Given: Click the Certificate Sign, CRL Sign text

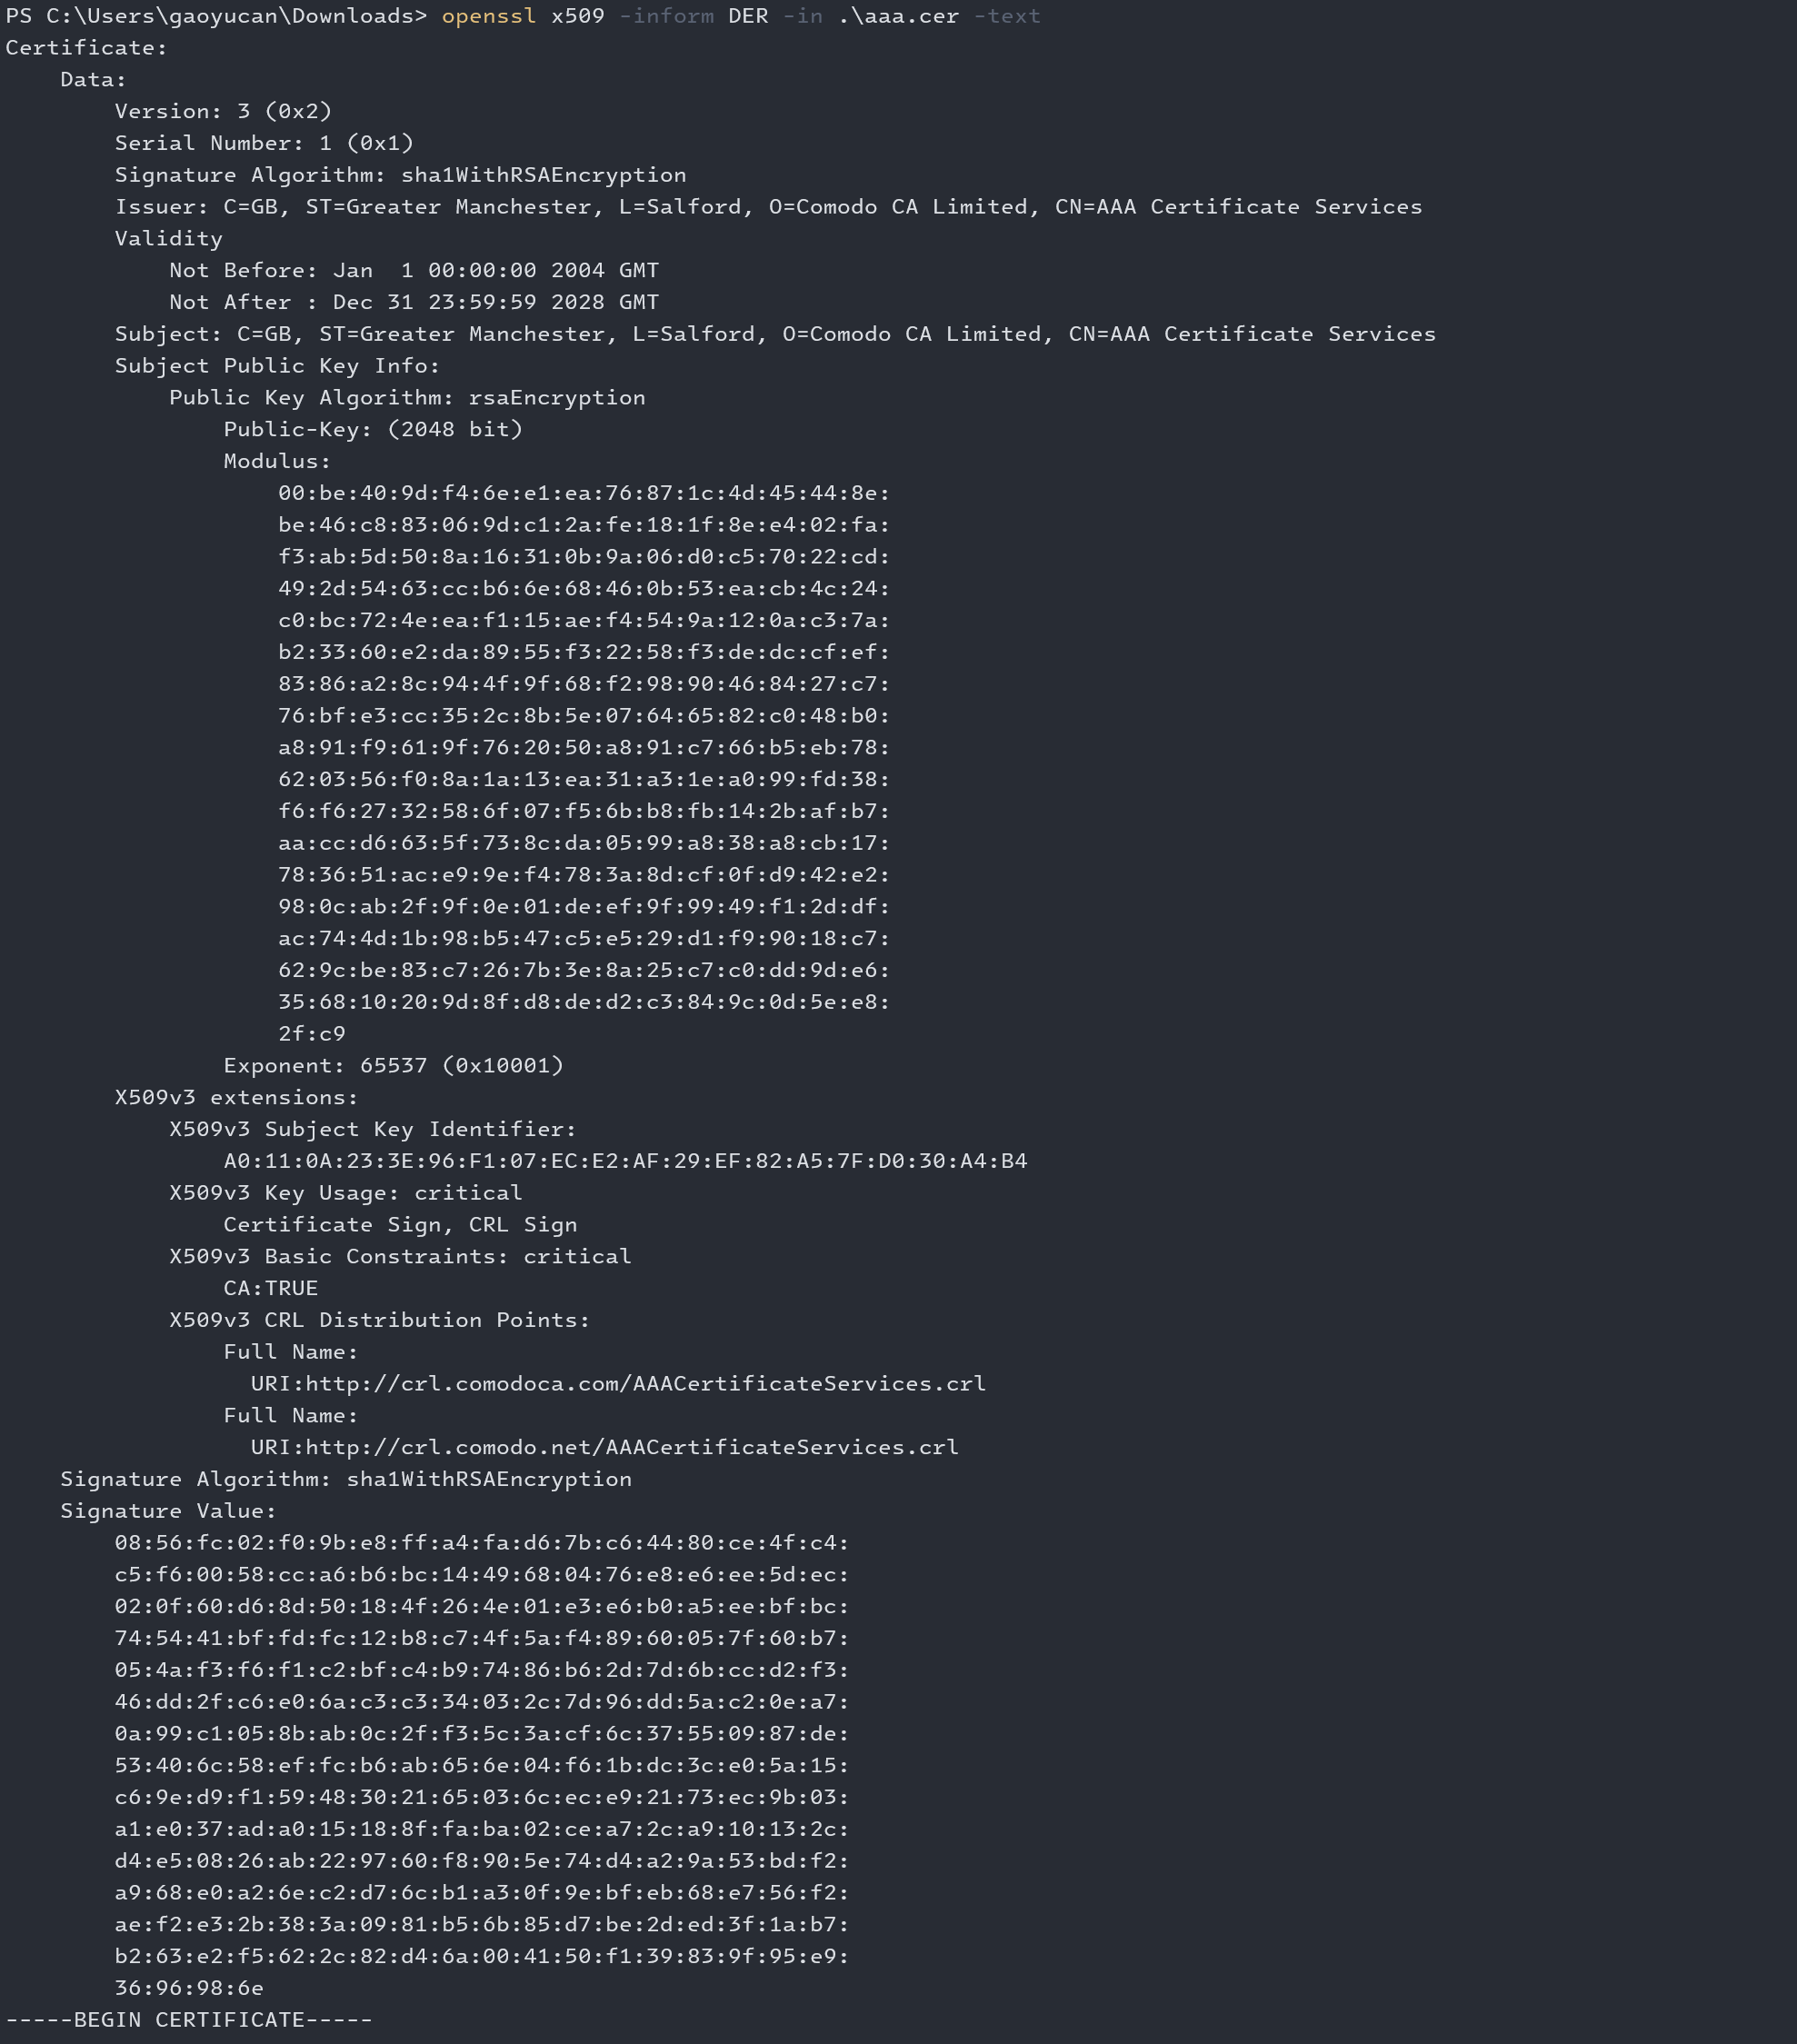Looking at the screenshot, I should [400, 1225].
